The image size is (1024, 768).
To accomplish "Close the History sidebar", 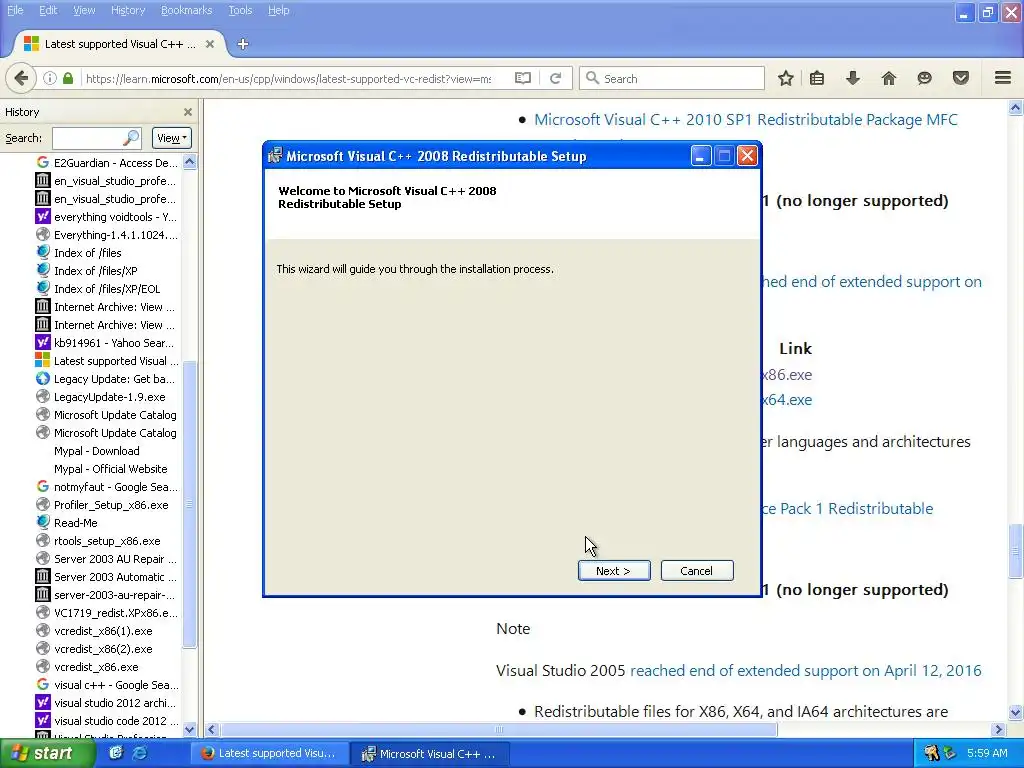I will pos(188,112).
